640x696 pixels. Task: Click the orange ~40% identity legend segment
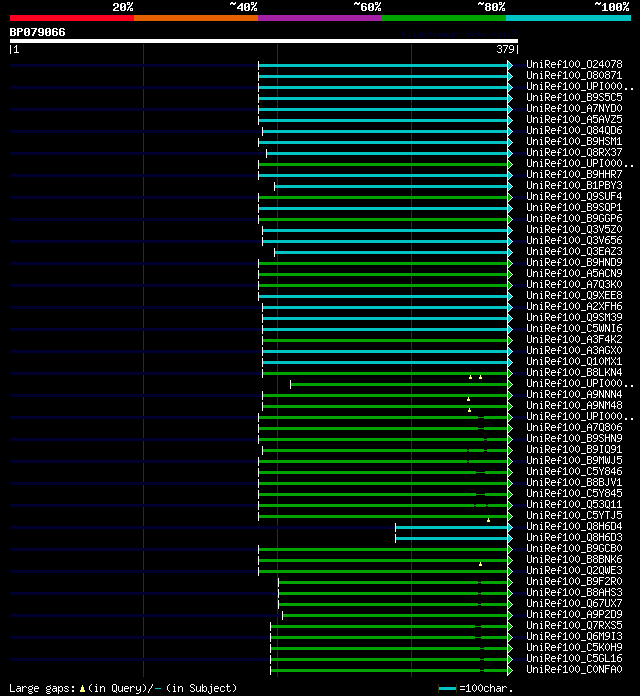(x=196, y=18)
